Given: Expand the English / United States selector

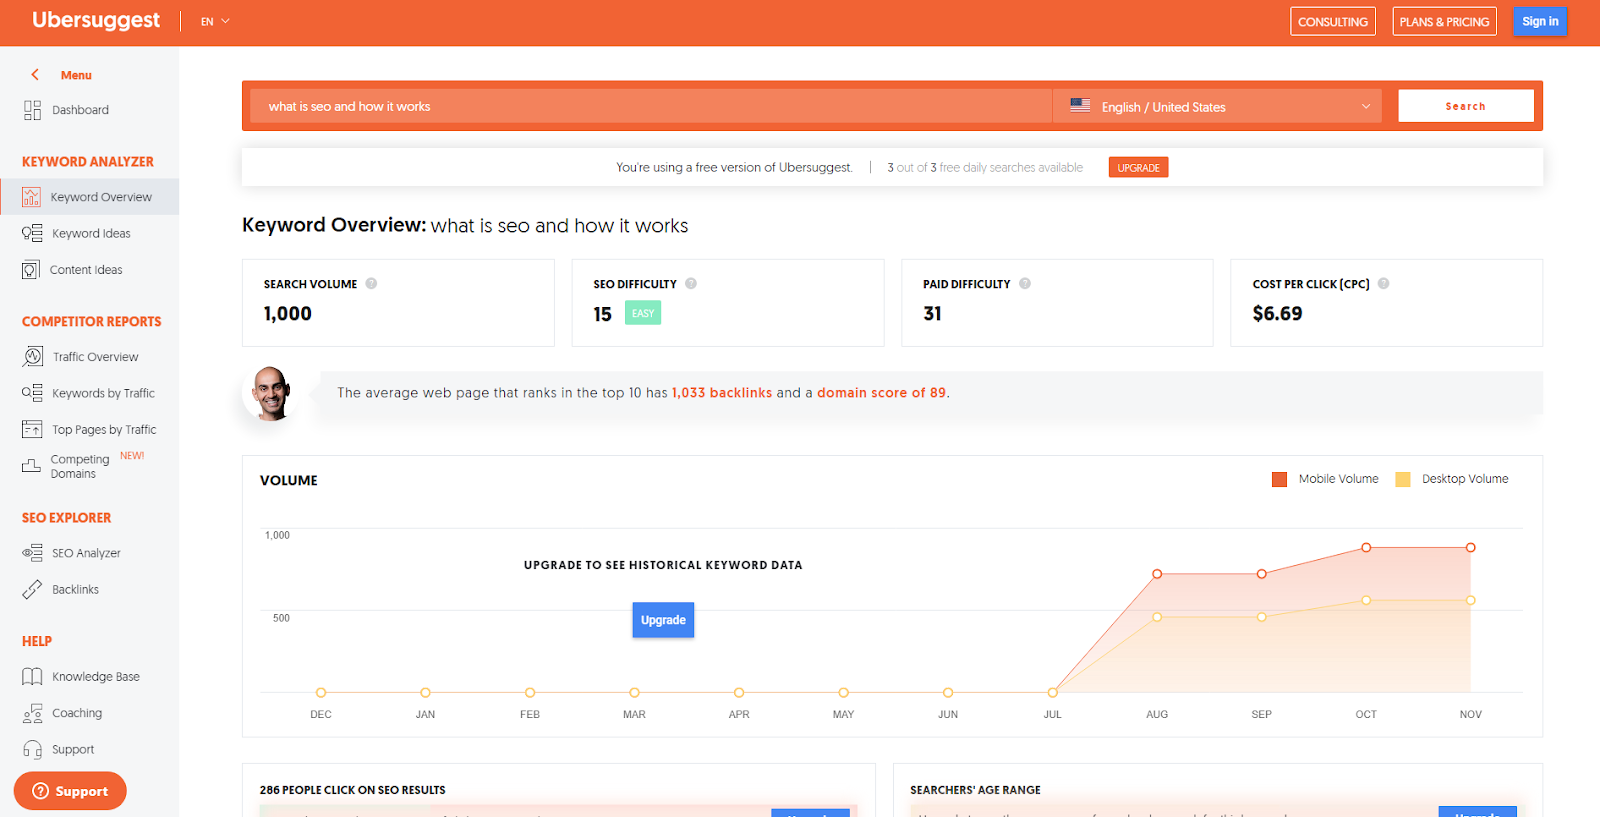Looking at the screenshot, I should (x=1217, y=106).
